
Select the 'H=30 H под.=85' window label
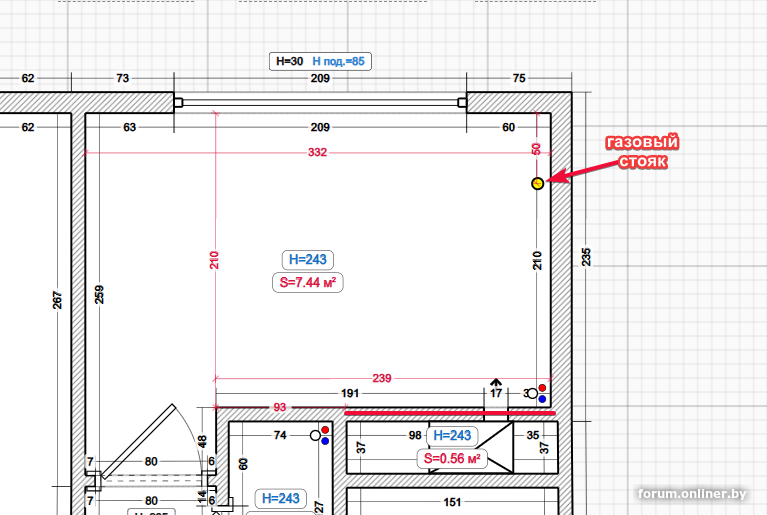point(320,62)
